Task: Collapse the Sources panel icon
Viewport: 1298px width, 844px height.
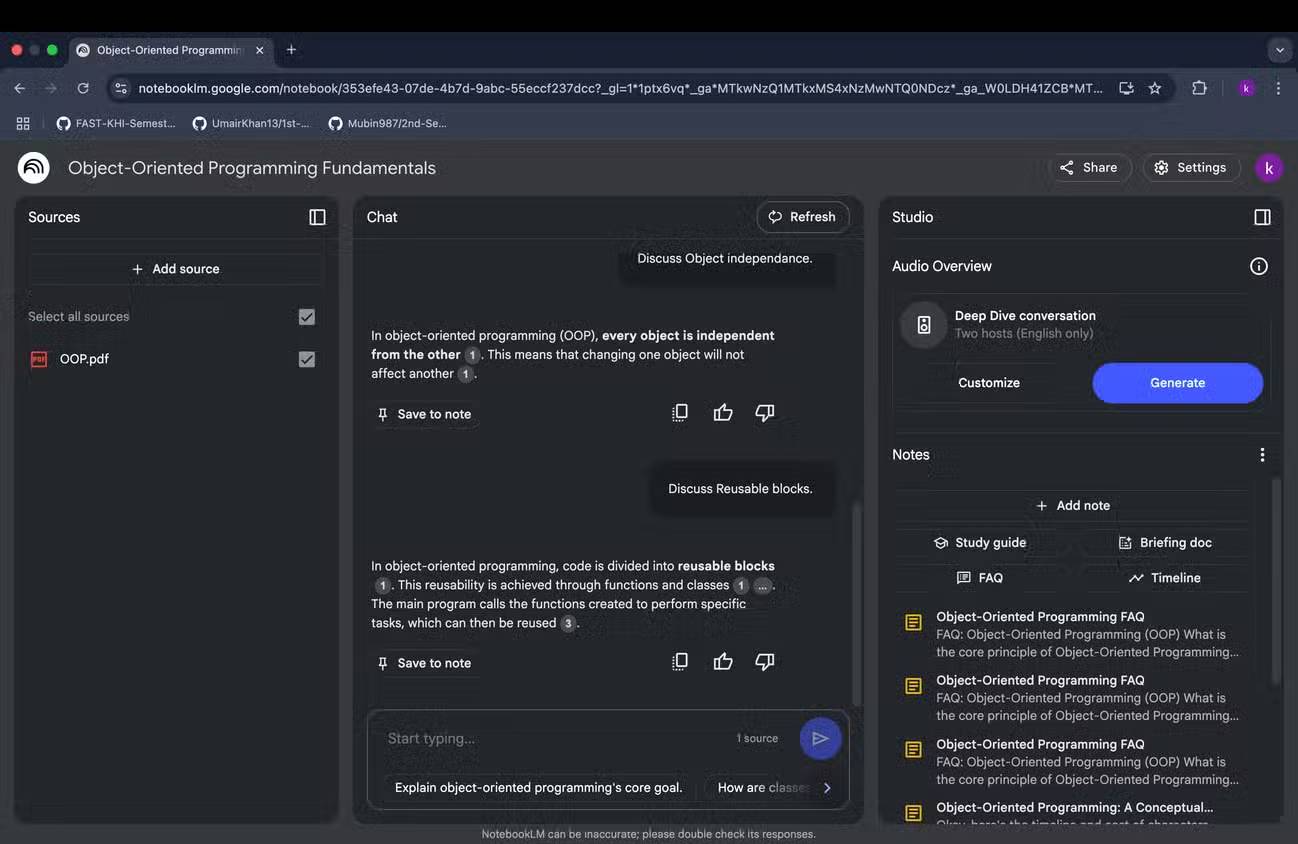Action: (317, 217)
